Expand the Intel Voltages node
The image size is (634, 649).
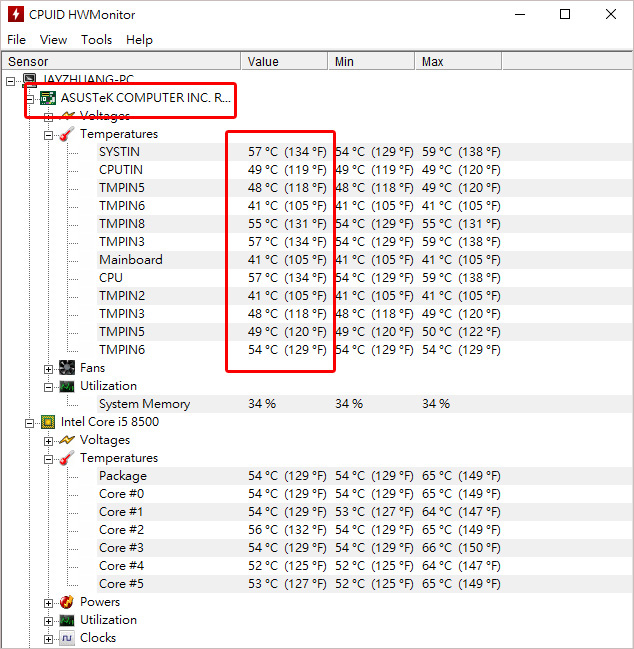coord(48,441)
